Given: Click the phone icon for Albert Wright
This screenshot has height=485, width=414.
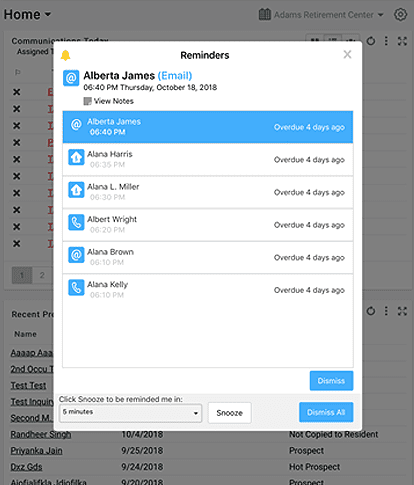Looking at the screenshot, I should (76, 222).
